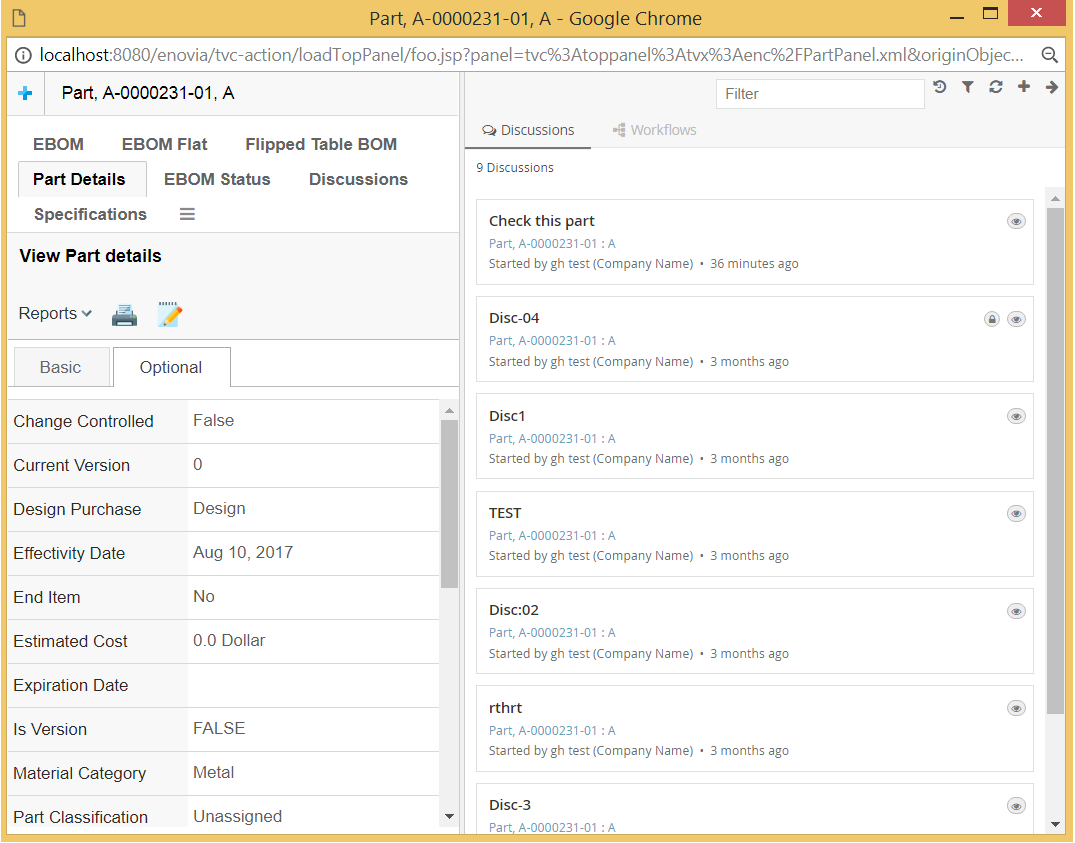Open the TEST discussion
The image size is (1075, 843).
(505, 513)
